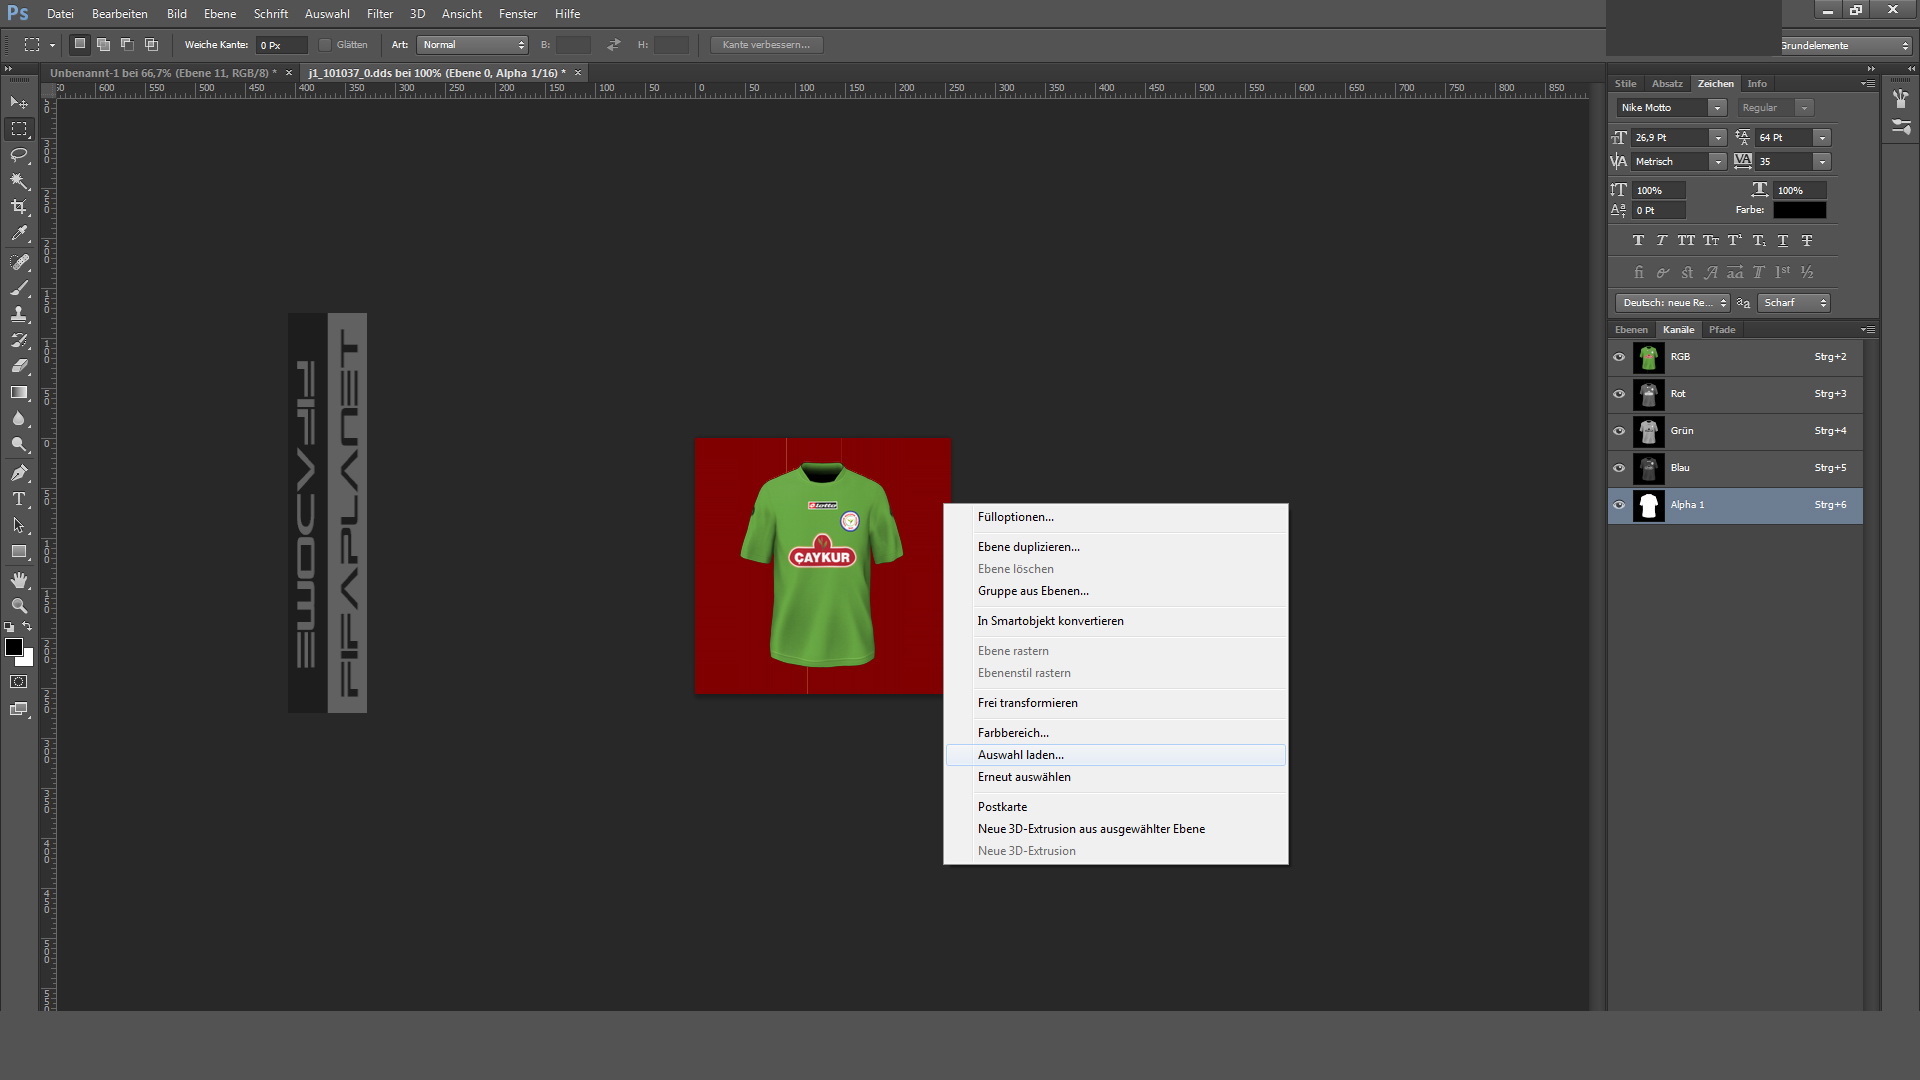
Task: Select the Type tool
Action: (19, 499)
